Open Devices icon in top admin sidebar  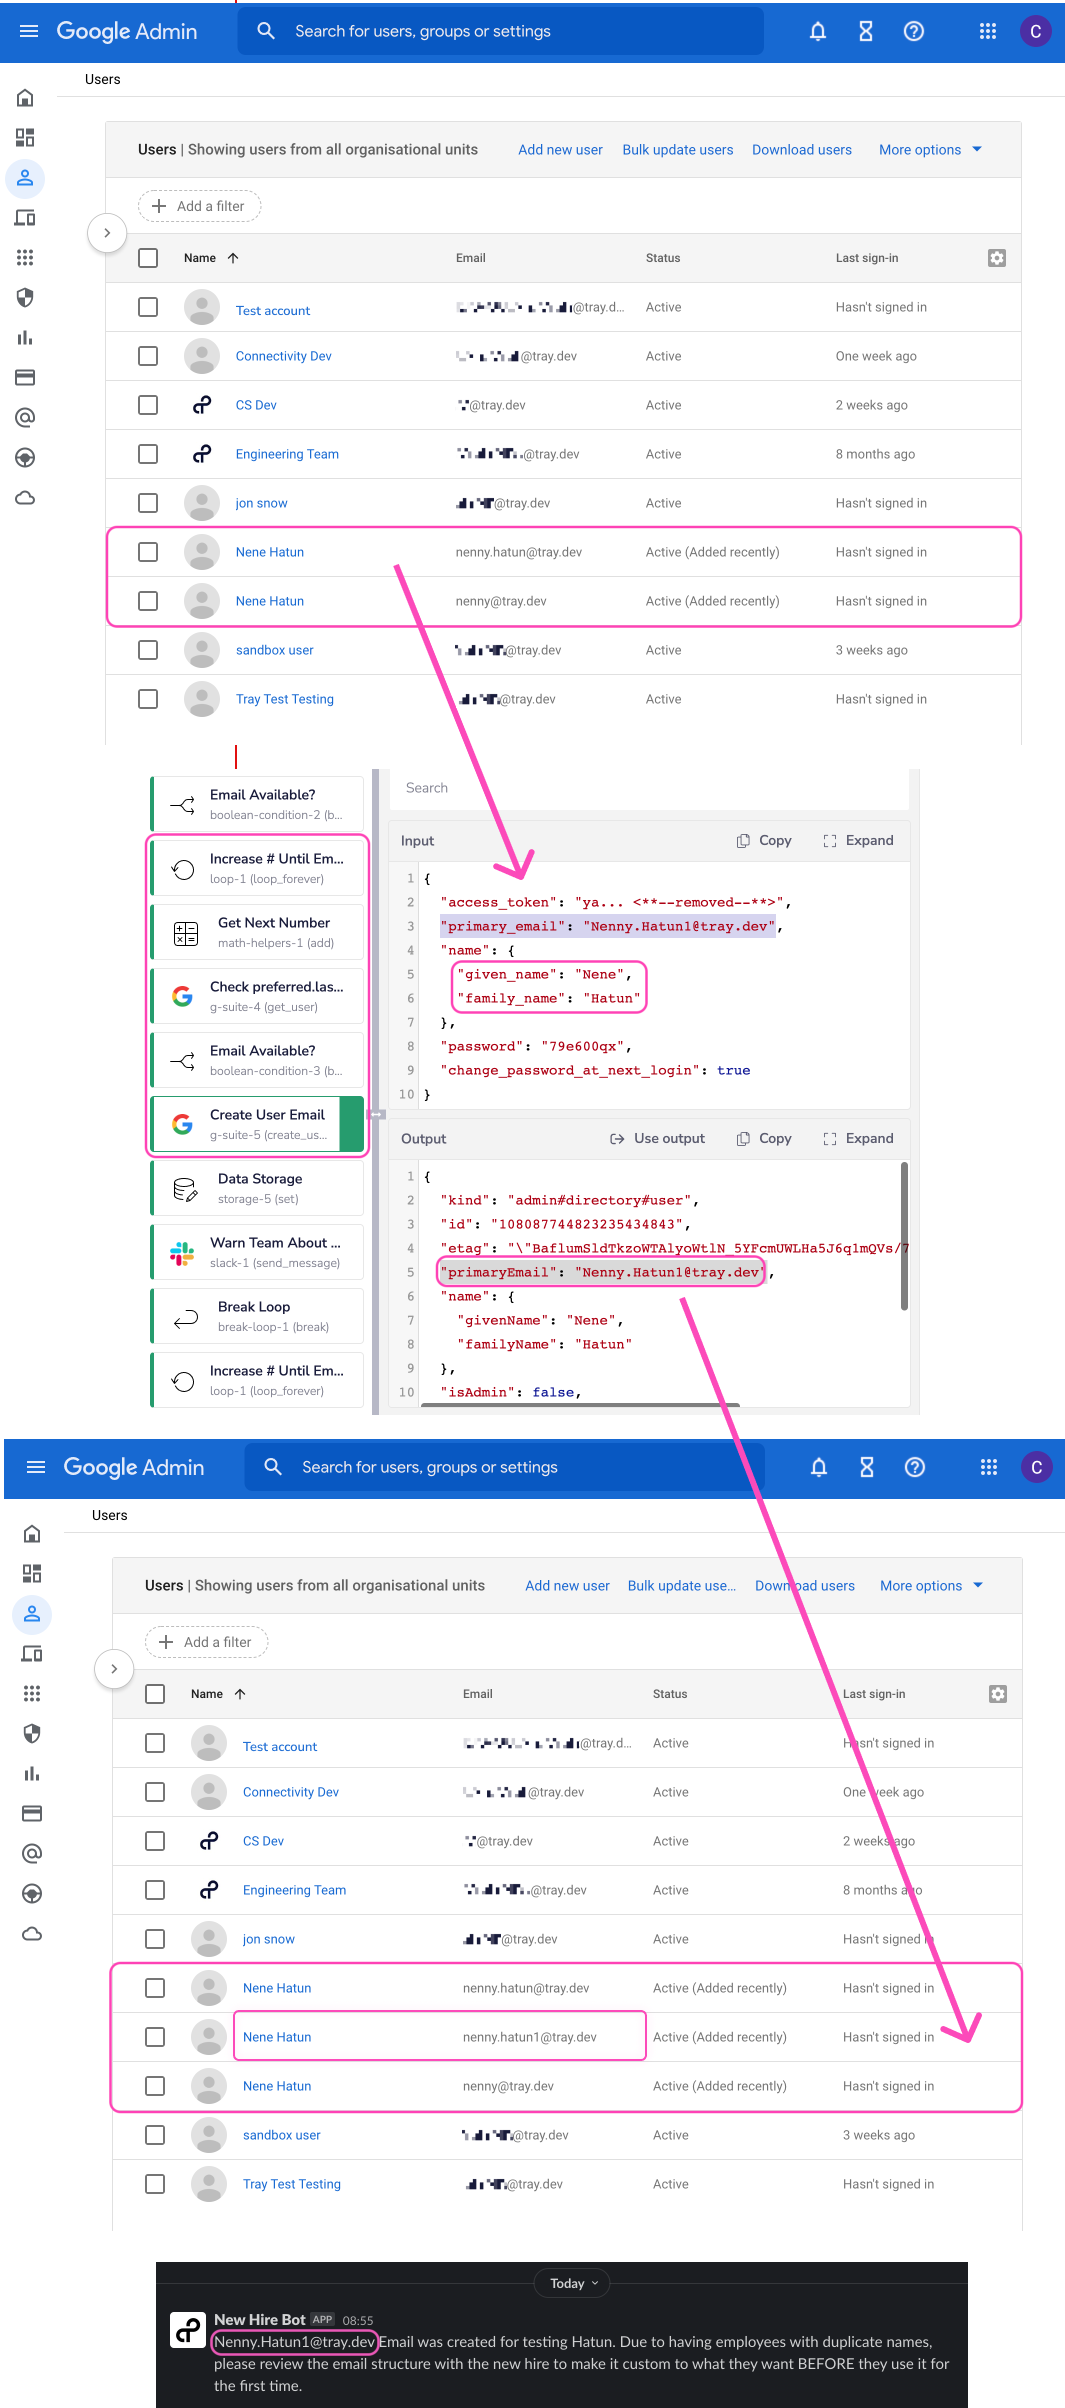25,217
